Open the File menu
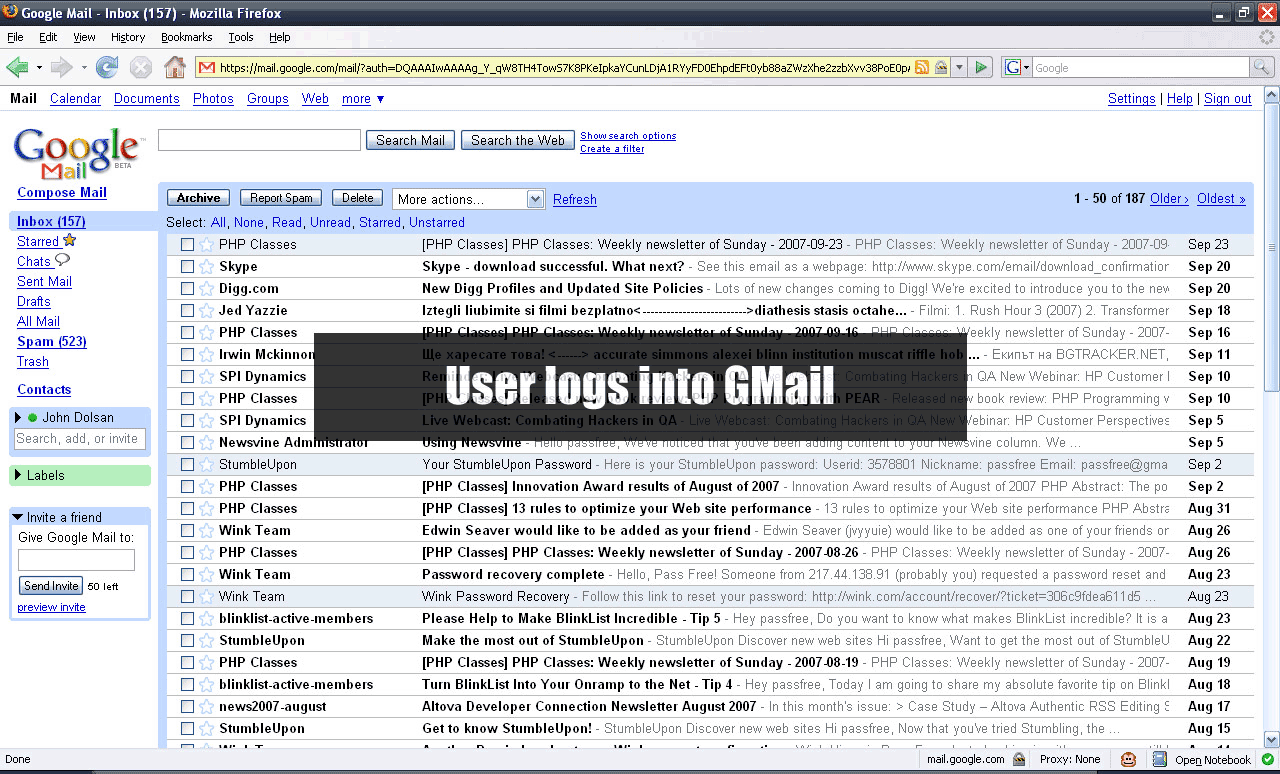 pyautogui.click(x=15, y=37)
